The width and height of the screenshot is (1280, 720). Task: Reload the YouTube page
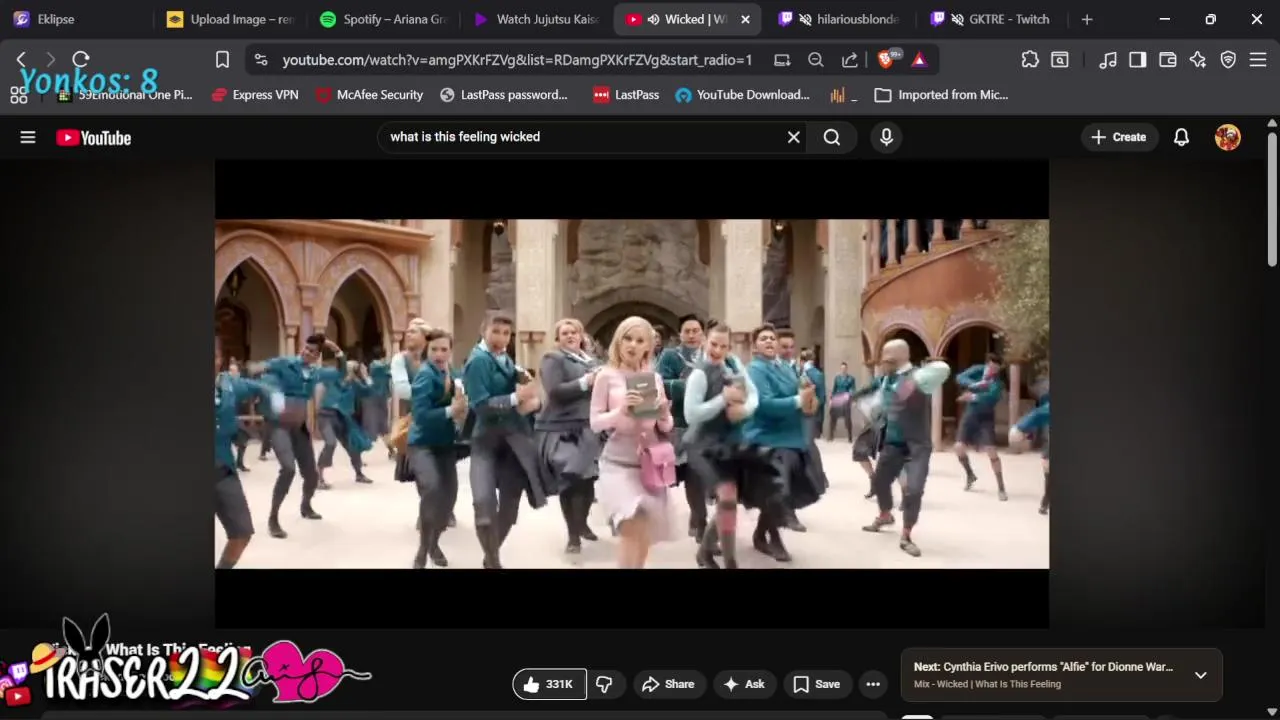point(81,60)
